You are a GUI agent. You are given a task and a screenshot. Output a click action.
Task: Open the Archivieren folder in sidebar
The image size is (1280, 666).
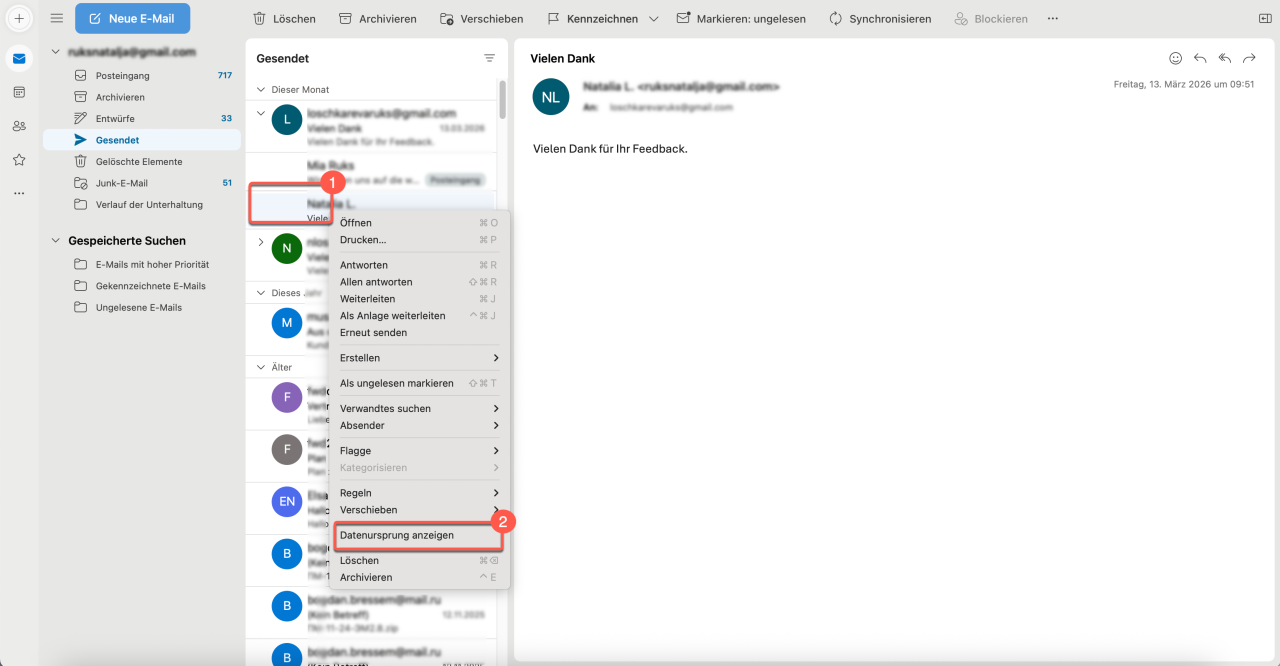[142, 97]
